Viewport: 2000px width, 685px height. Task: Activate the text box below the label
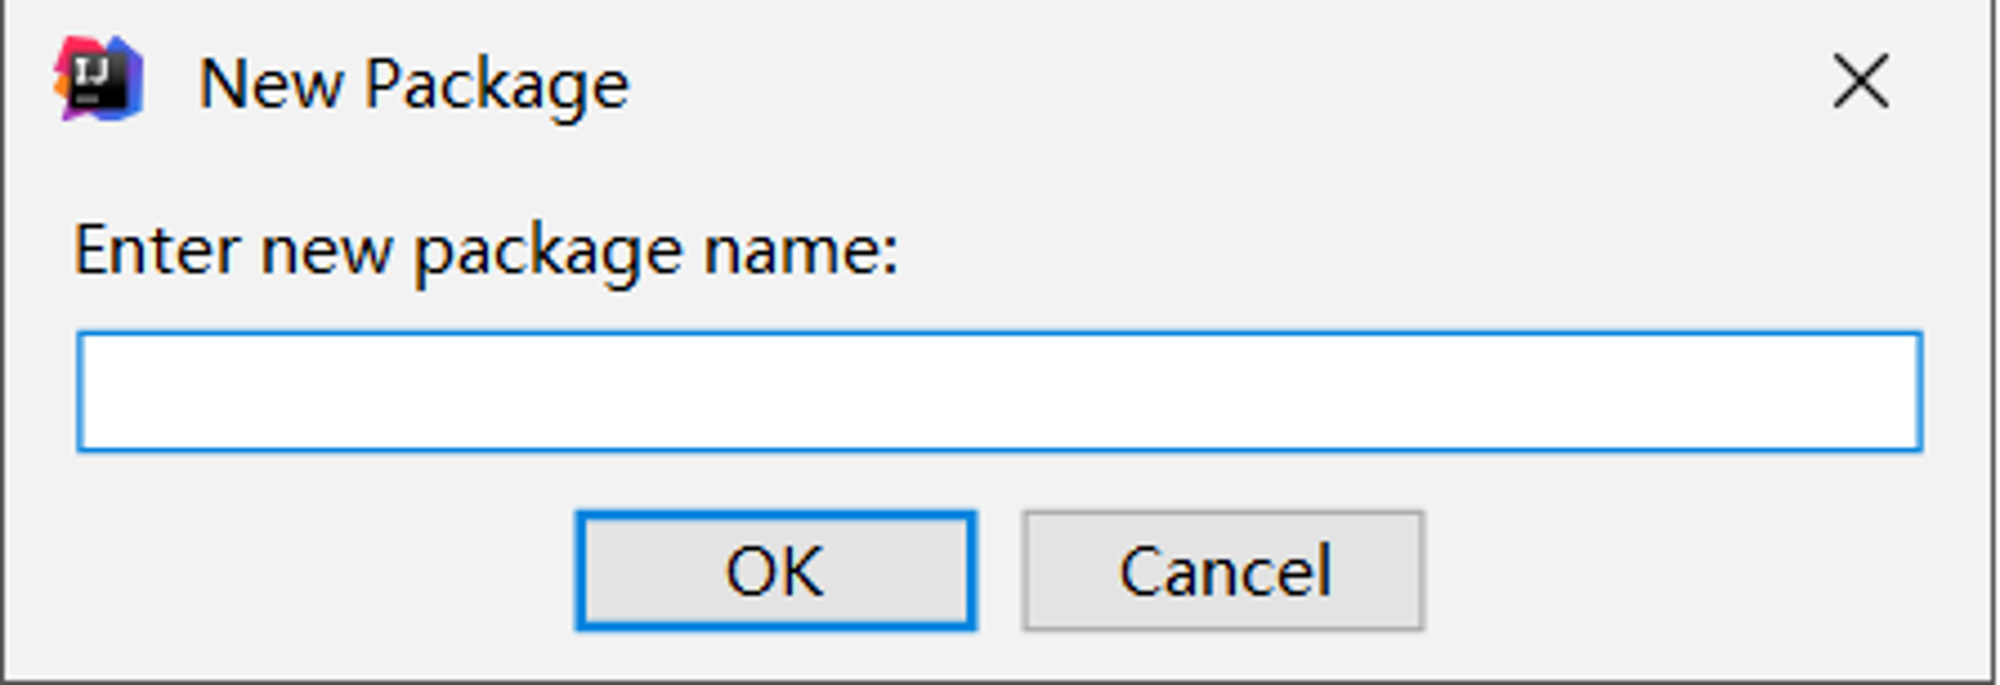pos(999,391)
